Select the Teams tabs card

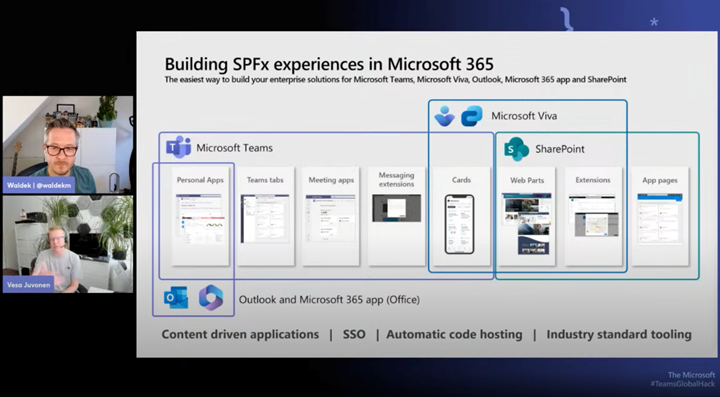coord(265,216)
